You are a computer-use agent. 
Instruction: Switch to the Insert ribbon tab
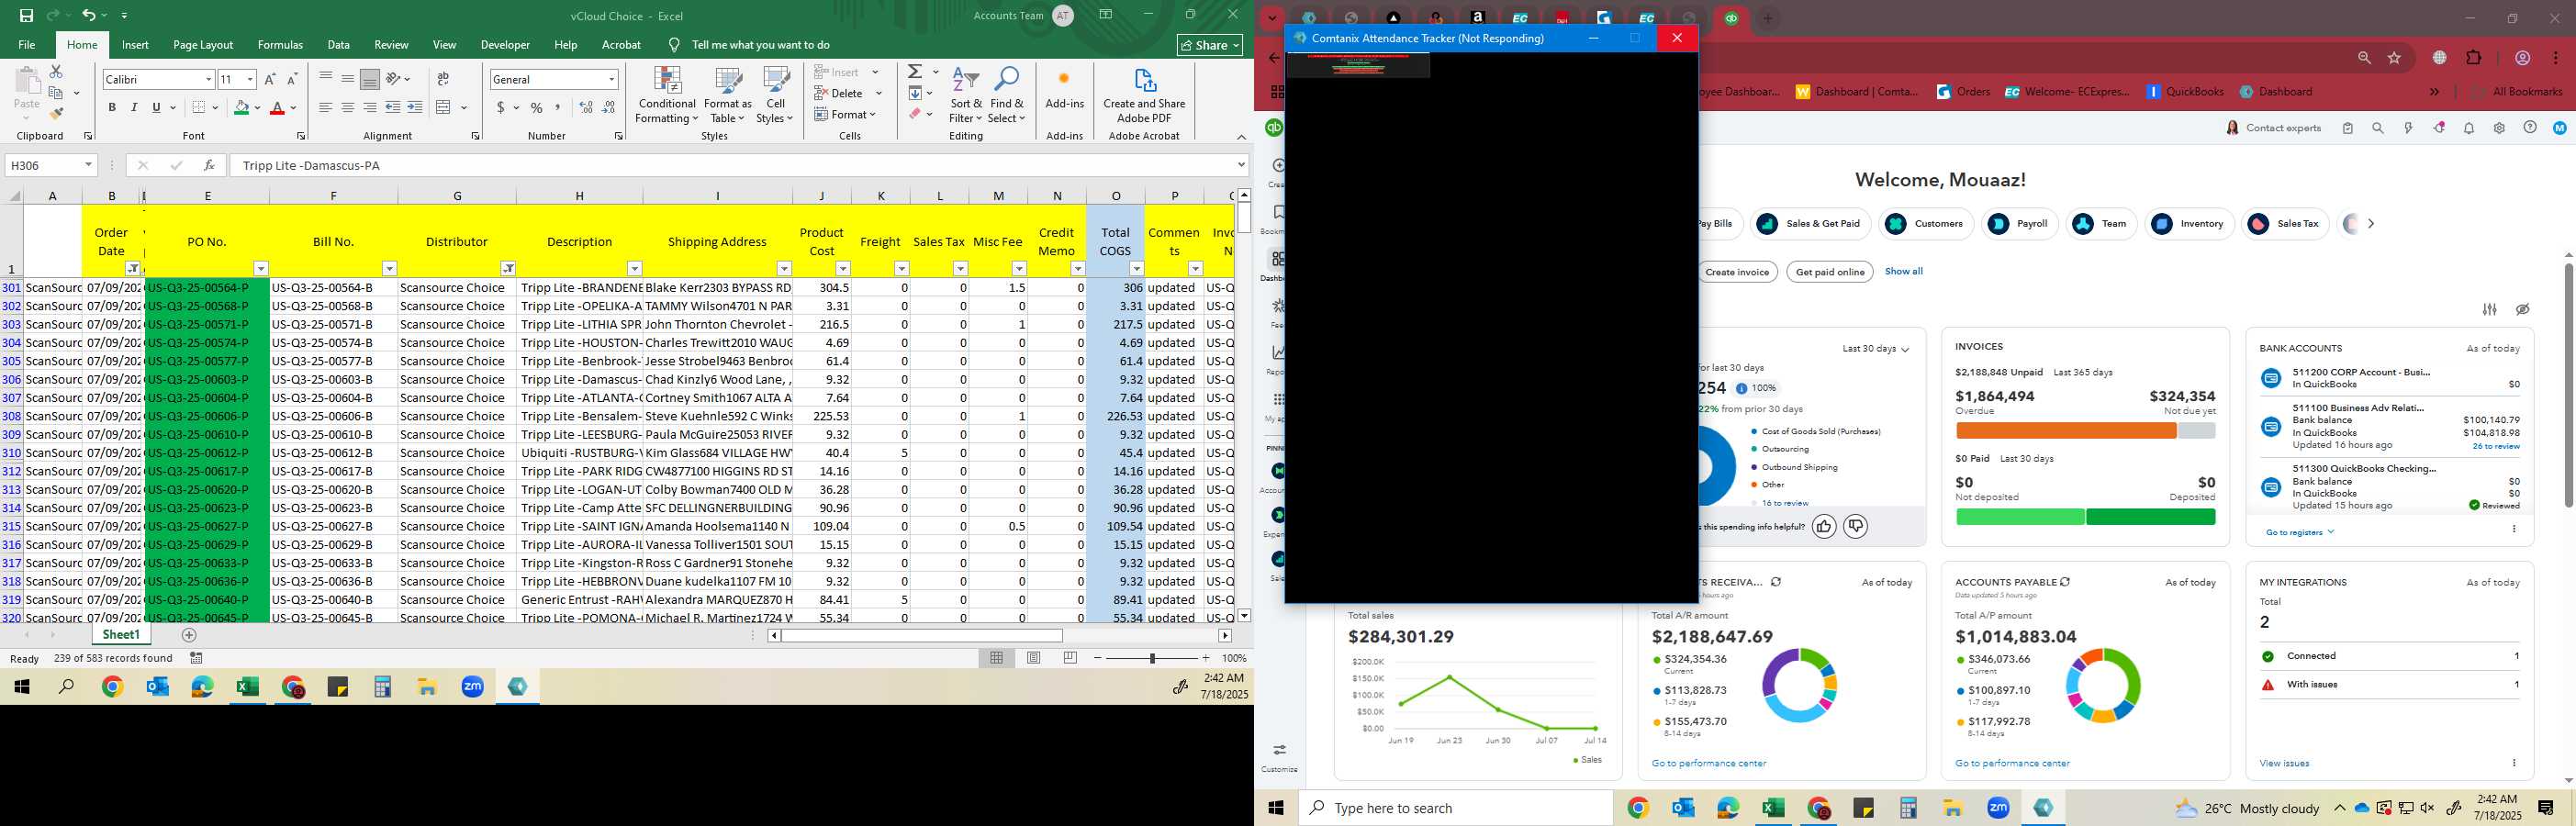[135, 45]
